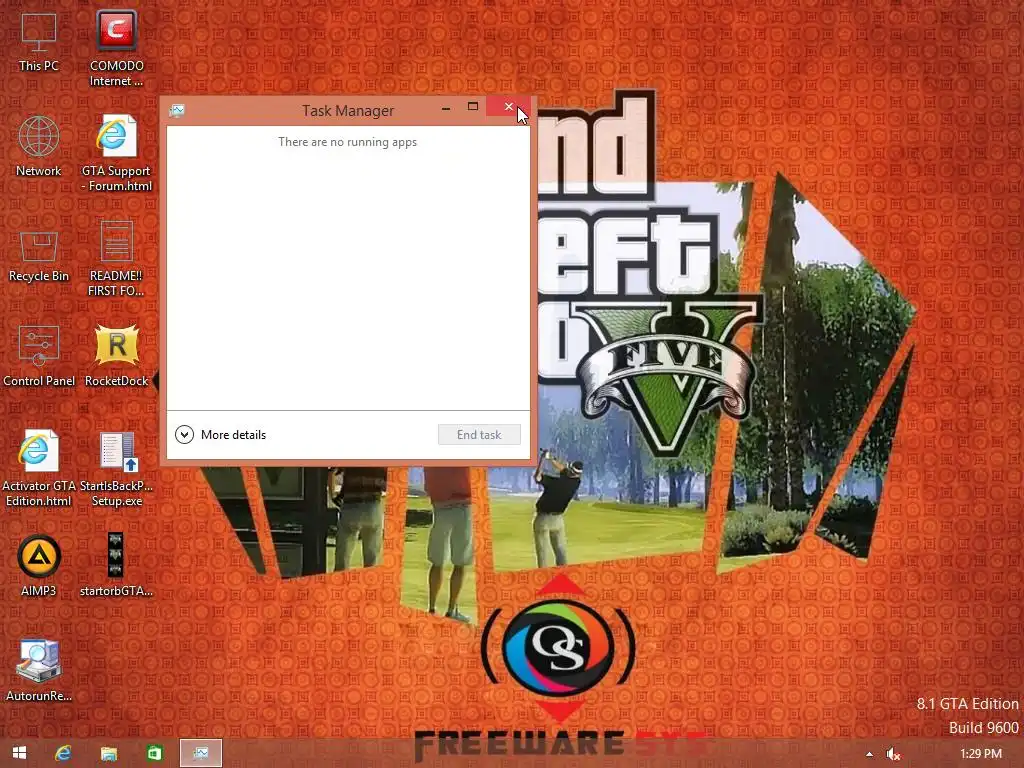The height and width of the screenshot is (768, 1024).
Task: Open the Recycle Bin
Action: click(39, 256)
